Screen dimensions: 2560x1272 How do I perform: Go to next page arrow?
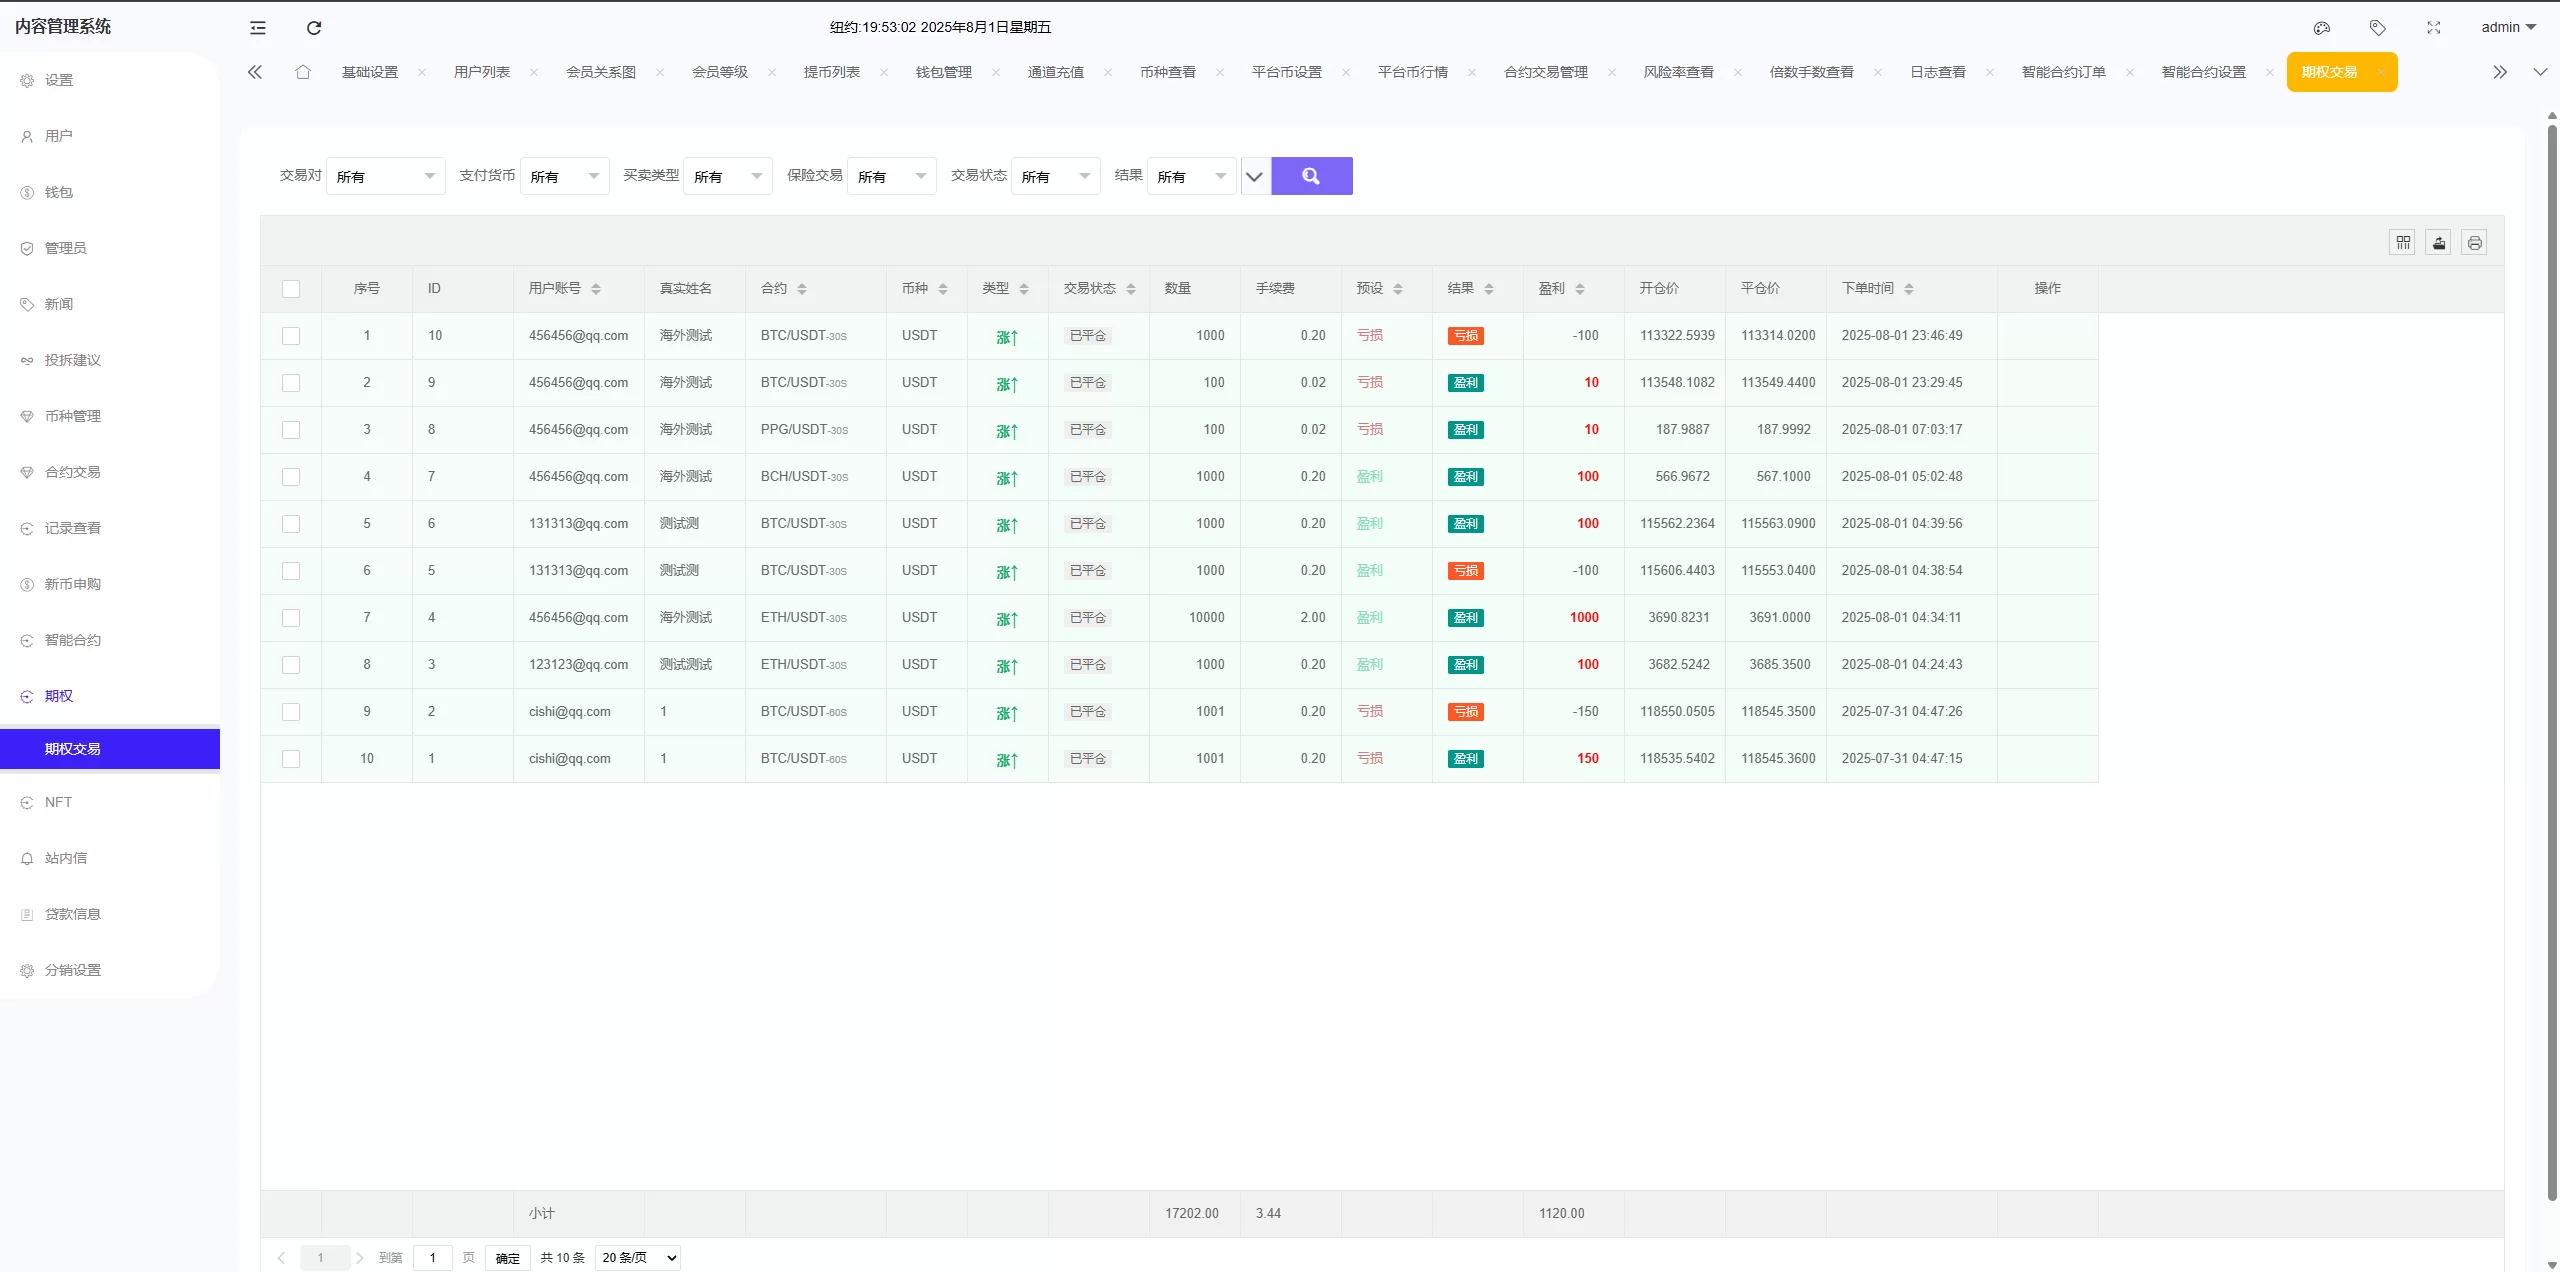(x=360, y=1258)
